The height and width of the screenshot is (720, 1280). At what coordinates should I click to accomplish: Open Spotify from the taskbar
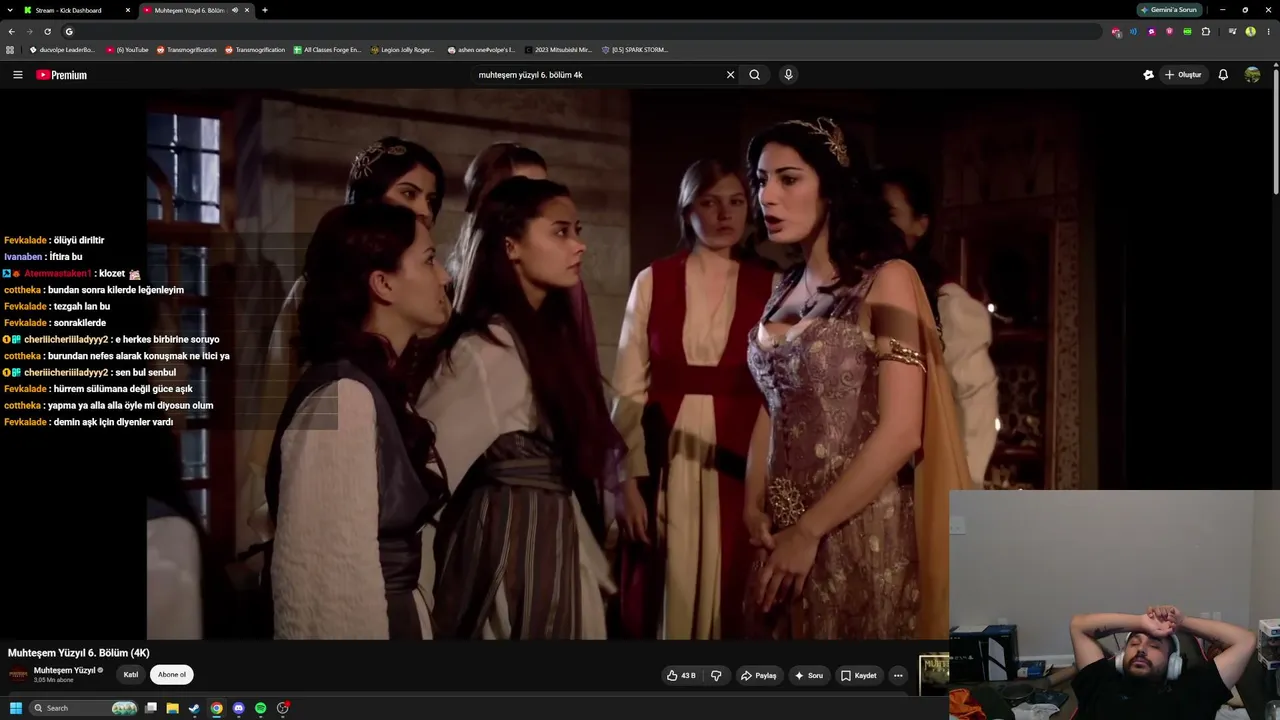point(260,708)
